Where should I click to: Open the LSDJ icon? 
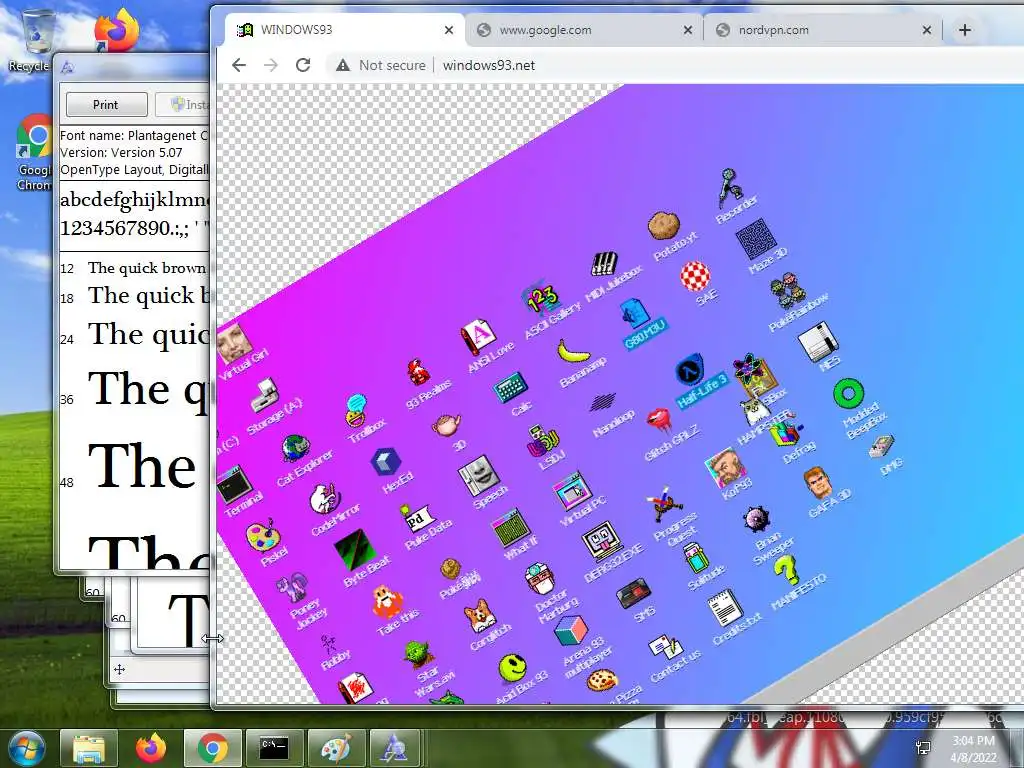543,440
